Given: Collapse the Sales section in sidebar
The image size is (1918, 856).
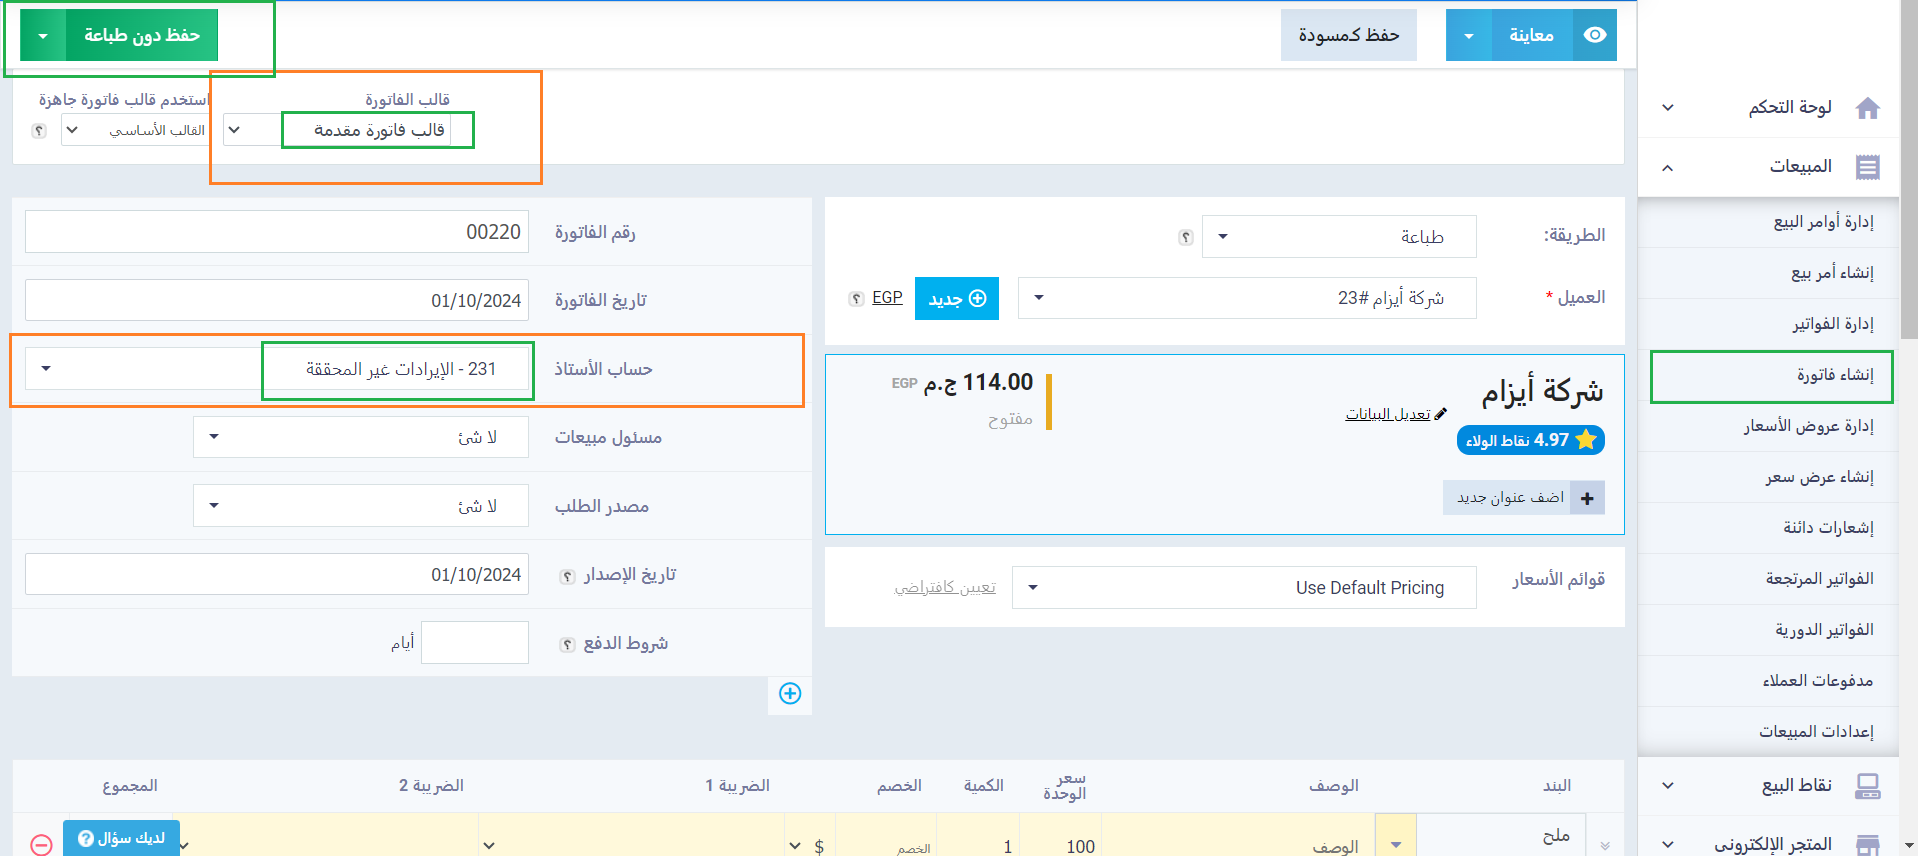Looking at the screenshot, I should (x=1667, y=167).
